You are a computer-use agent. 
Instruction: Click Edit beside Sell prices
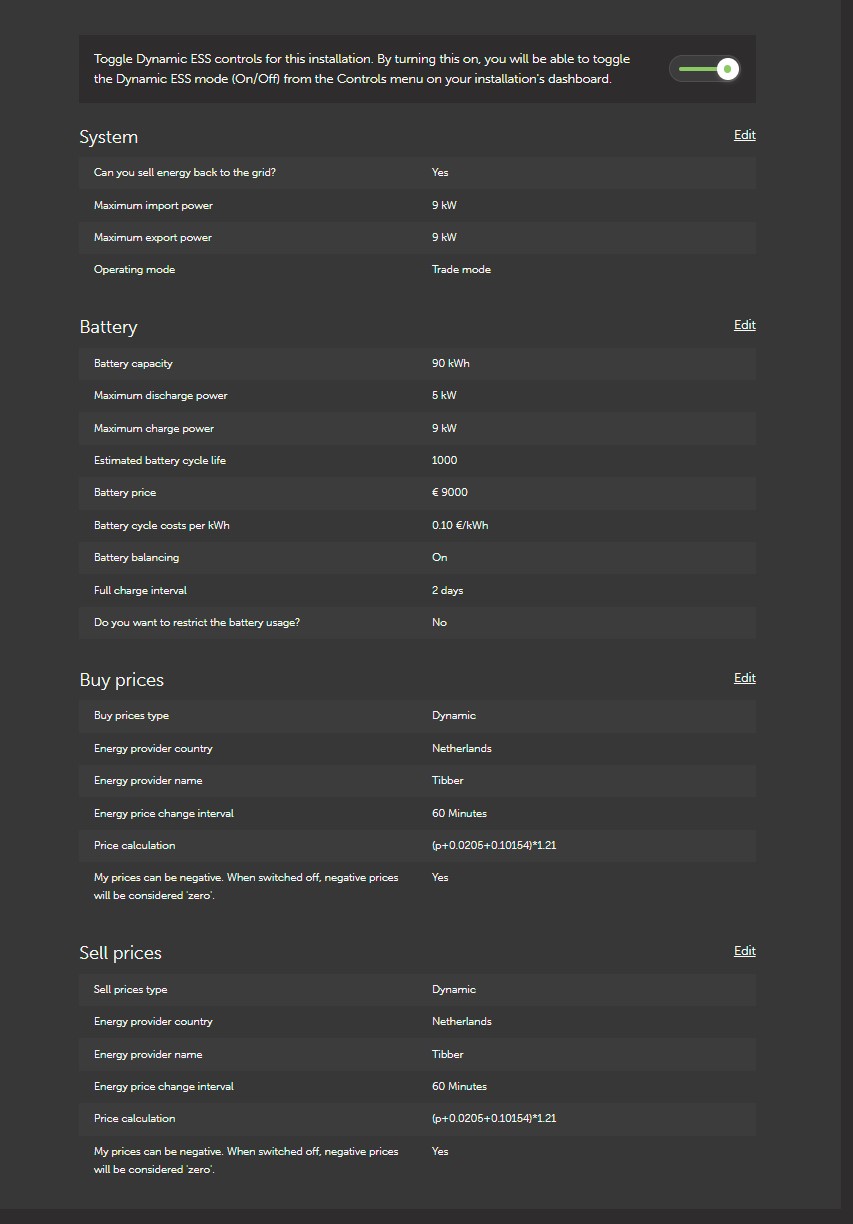tap(744, 951)
